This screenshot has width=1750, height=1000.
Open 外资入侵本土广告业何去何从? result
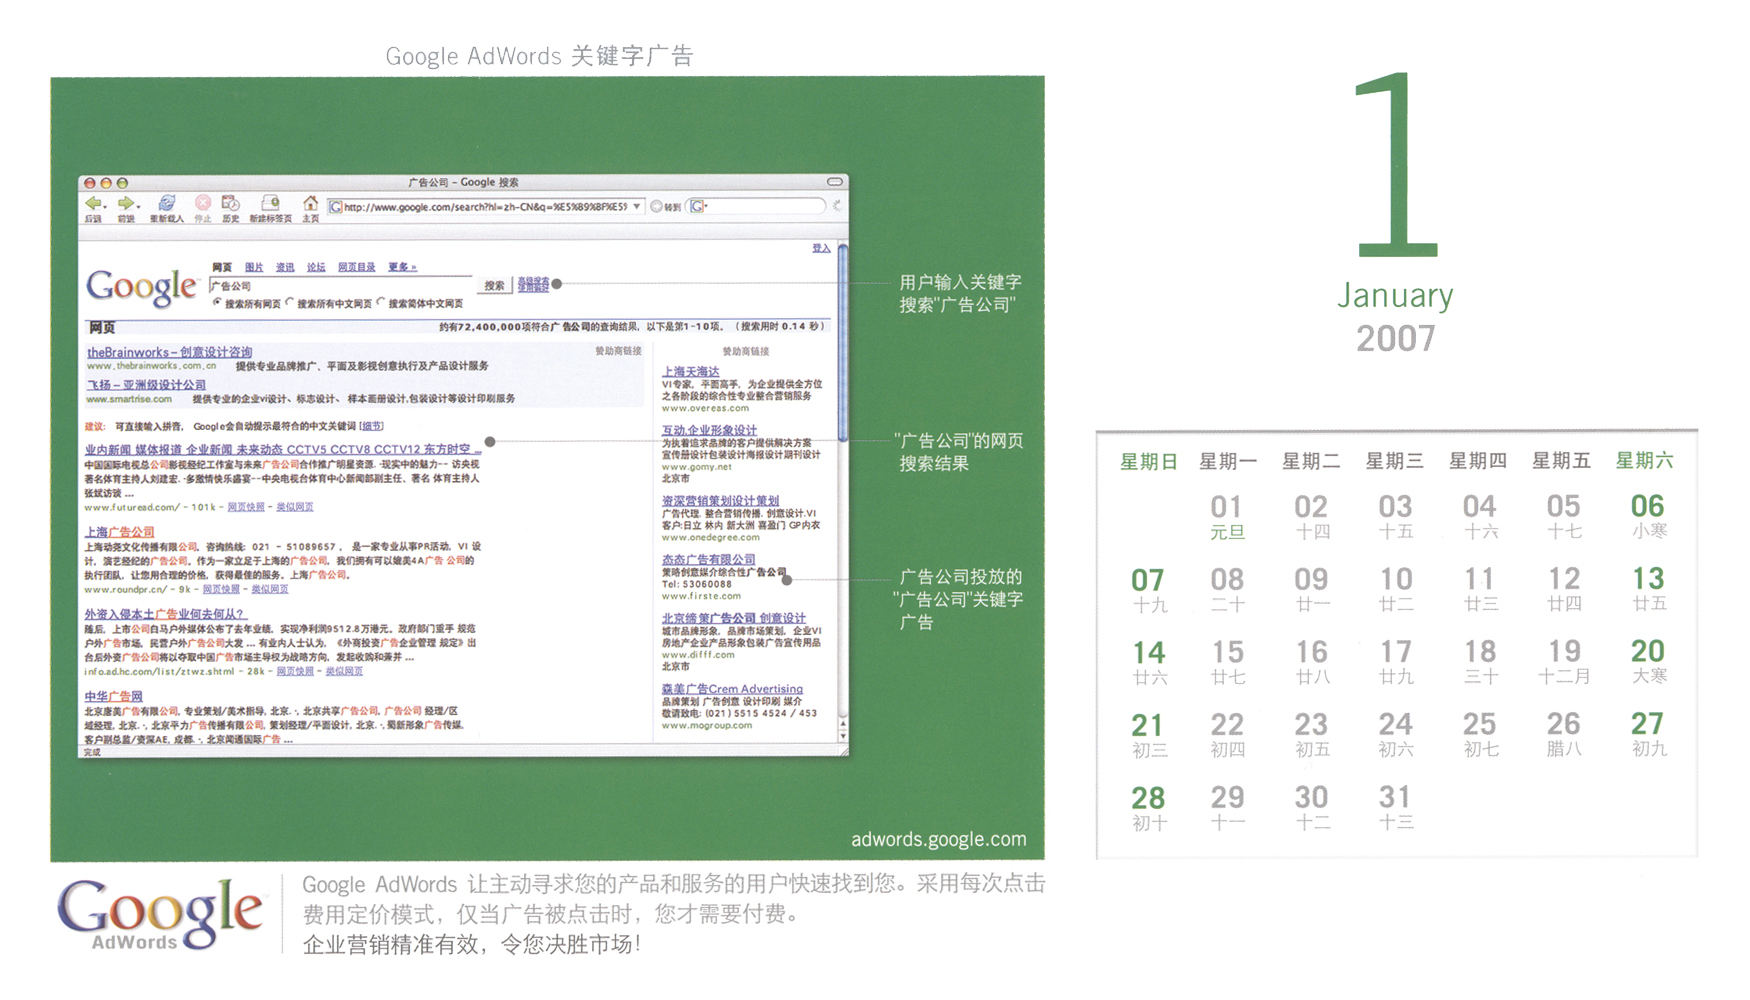pyautogui.click(x=164, y=614)
